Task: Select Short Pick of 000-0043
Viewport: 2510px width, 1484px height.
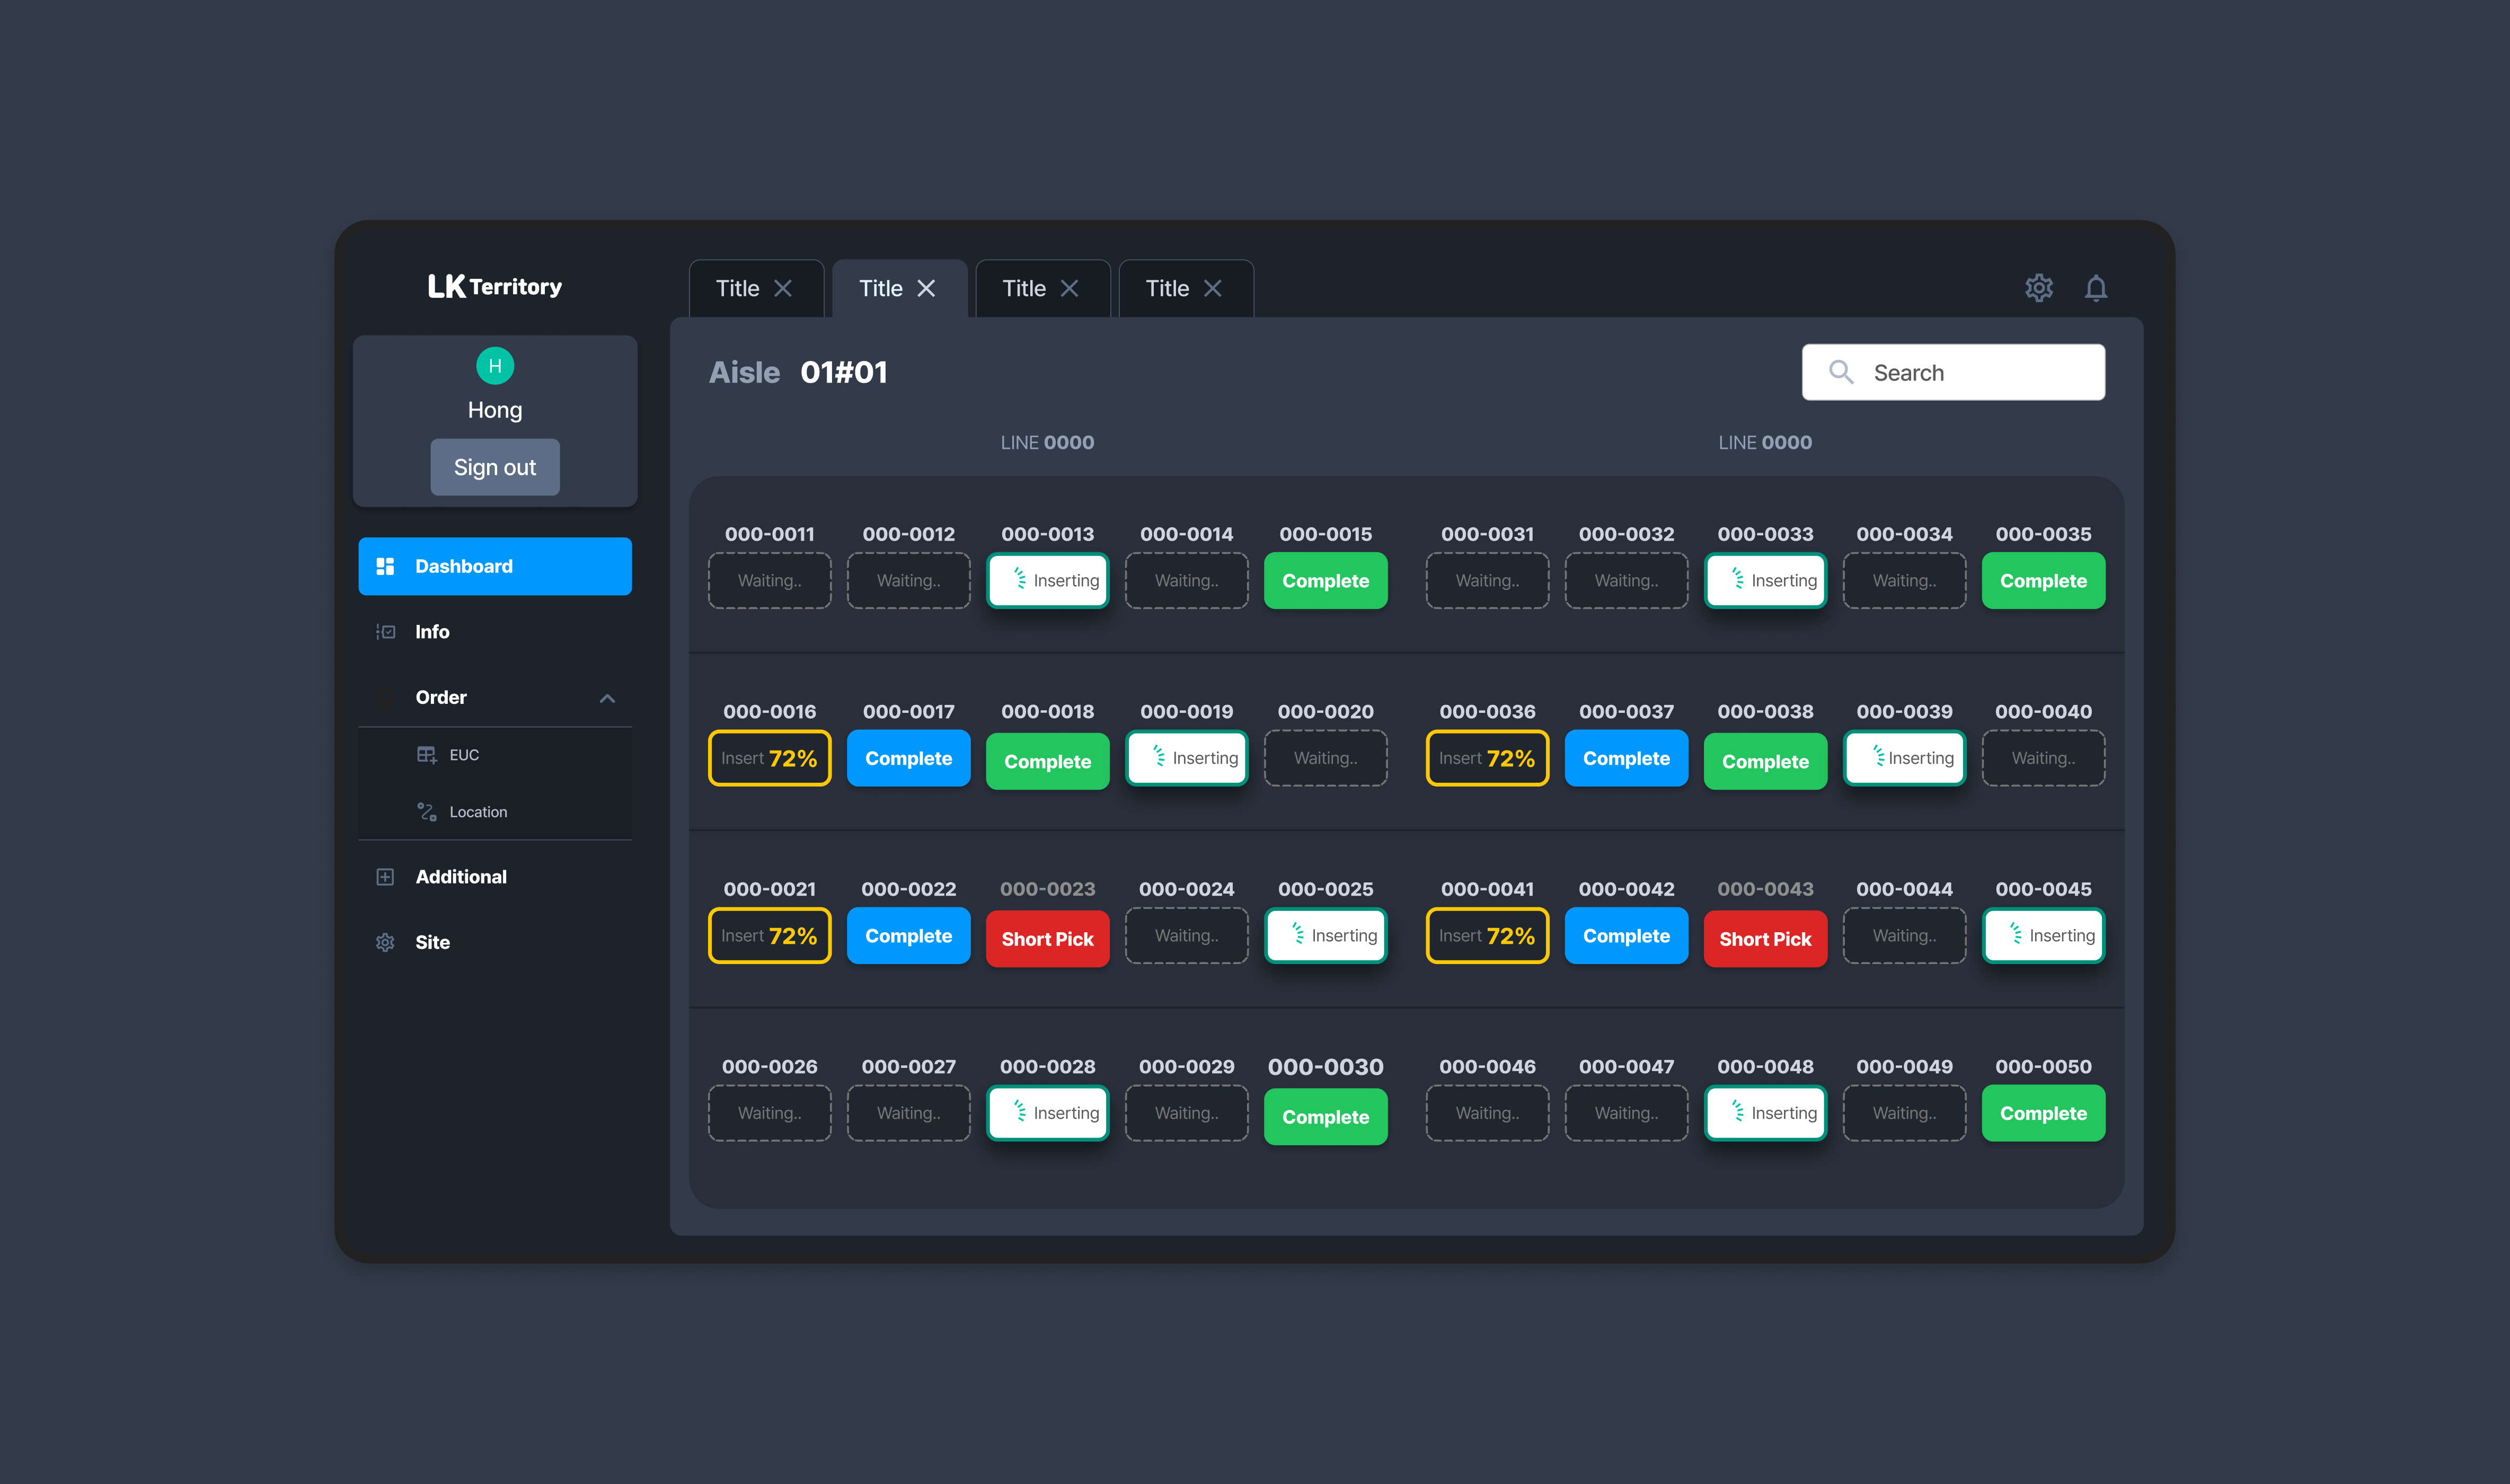Action: click(x=1765, y=939)
